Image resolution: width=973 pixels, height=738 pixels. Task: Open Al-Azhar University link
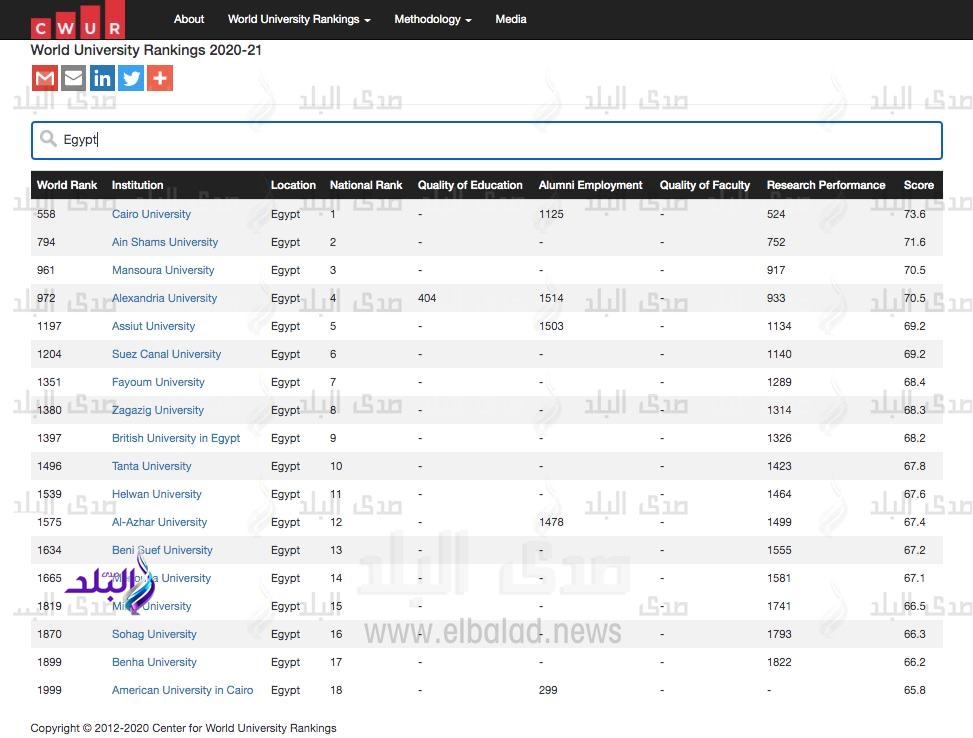point(159,522)
